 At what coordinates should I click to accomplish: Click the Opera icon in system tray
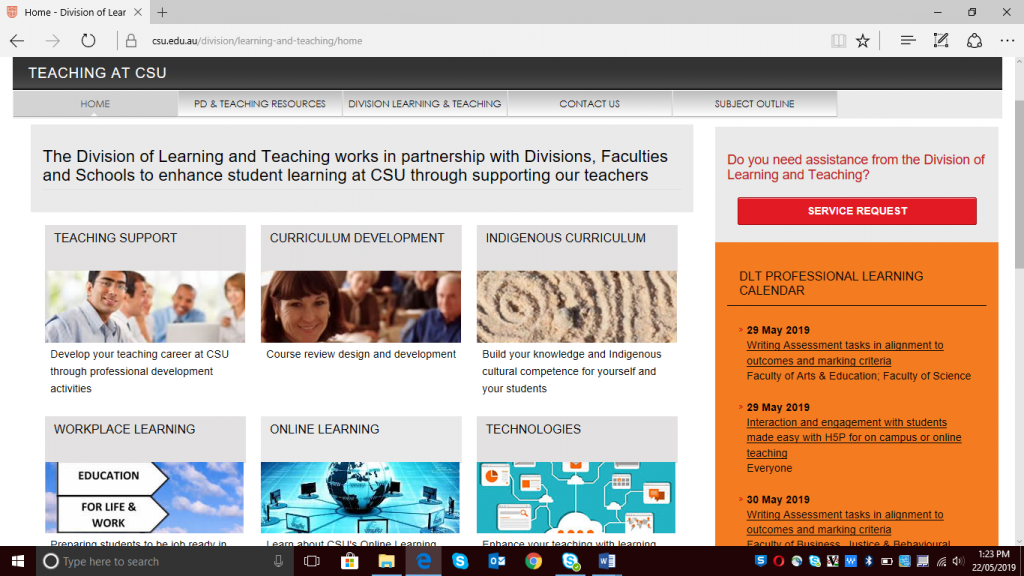[x=778, y=561]
